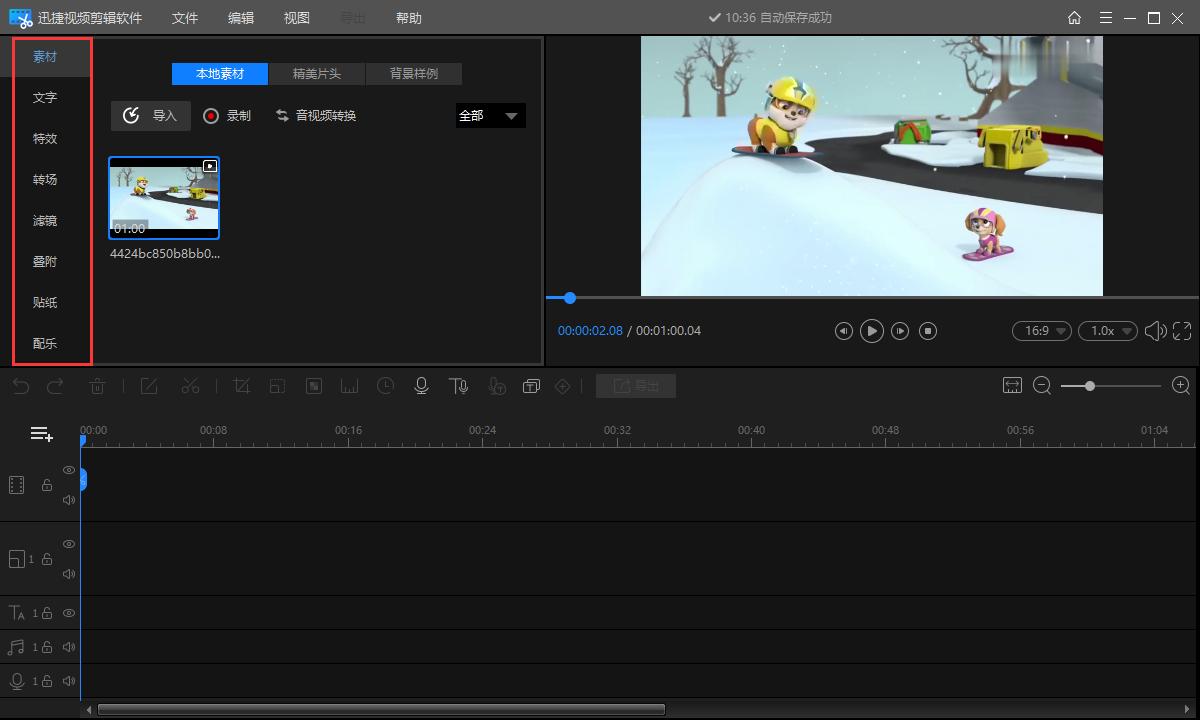Click the 导入 import button
This screenshot has width=1200, height=720.
click(x=151, y=116)
